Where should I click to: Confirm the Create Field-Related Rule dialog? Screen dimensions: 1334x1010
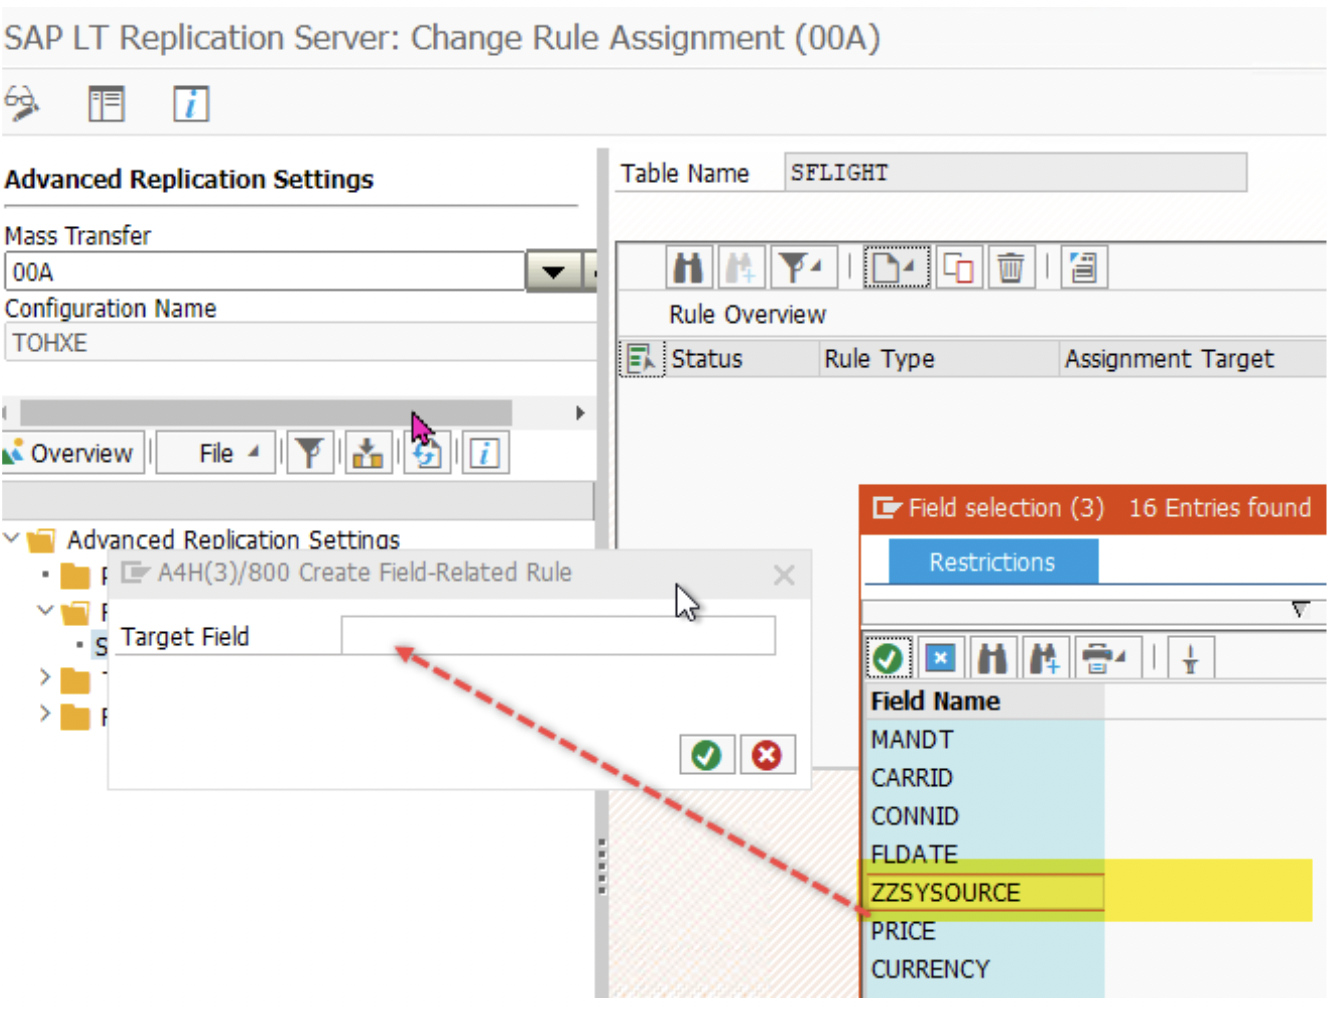point(707,755)
